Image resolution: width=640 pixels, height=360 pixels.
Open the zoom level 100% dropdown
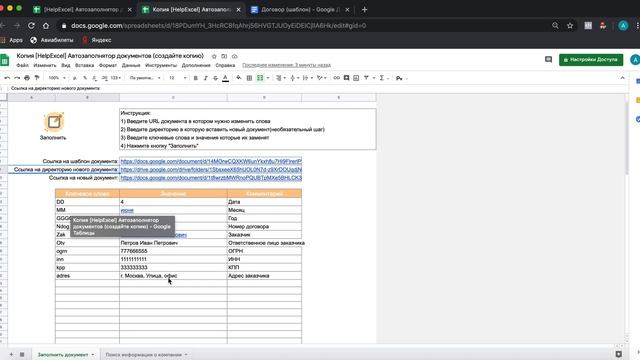[57, 78]
